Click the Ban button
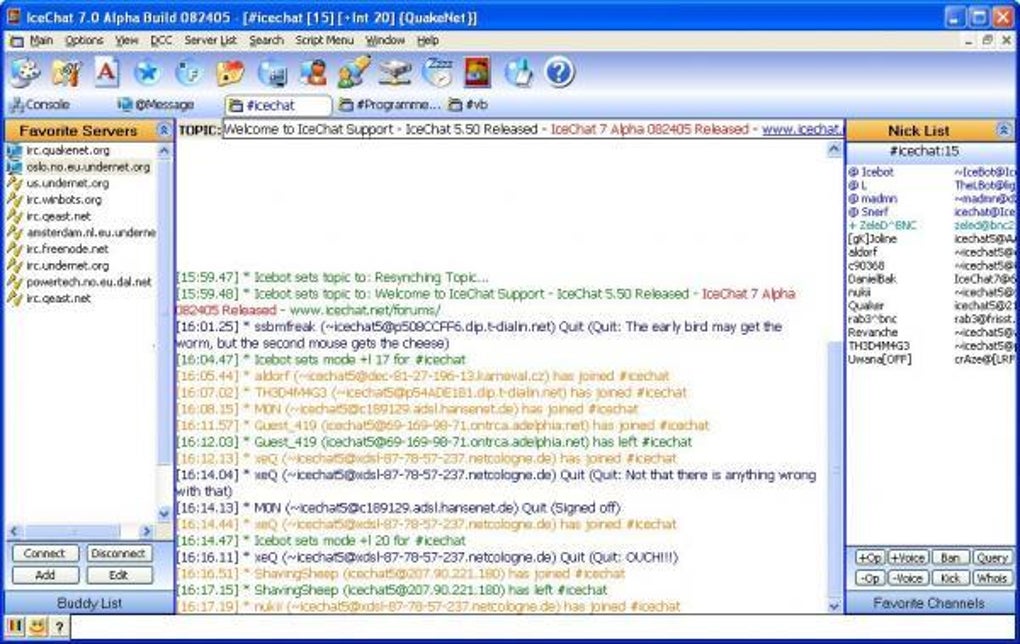Viewport: 1020px width, 644px height. point(950,557)
